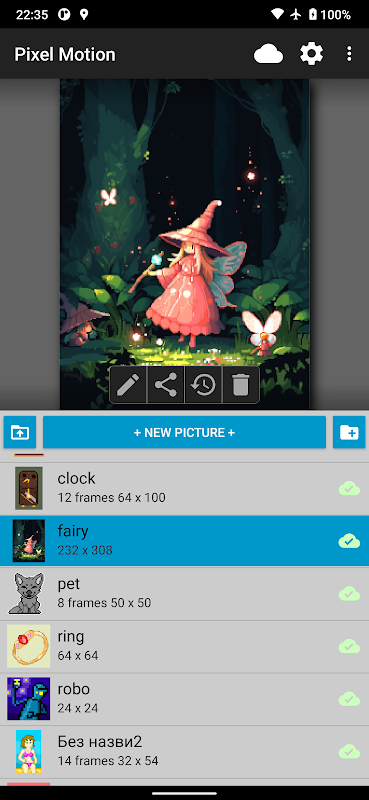Open cloud sync from the top bar

[x=268, y=54]
